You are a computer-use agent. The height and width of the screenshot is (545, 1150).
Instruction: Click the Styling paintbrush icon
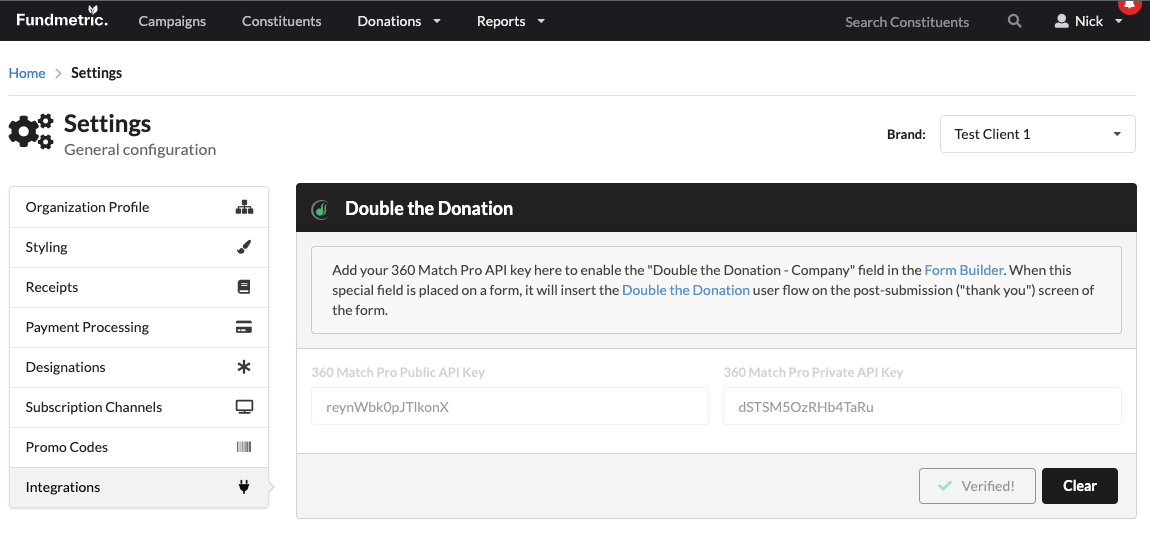click(x=244, y=248)
